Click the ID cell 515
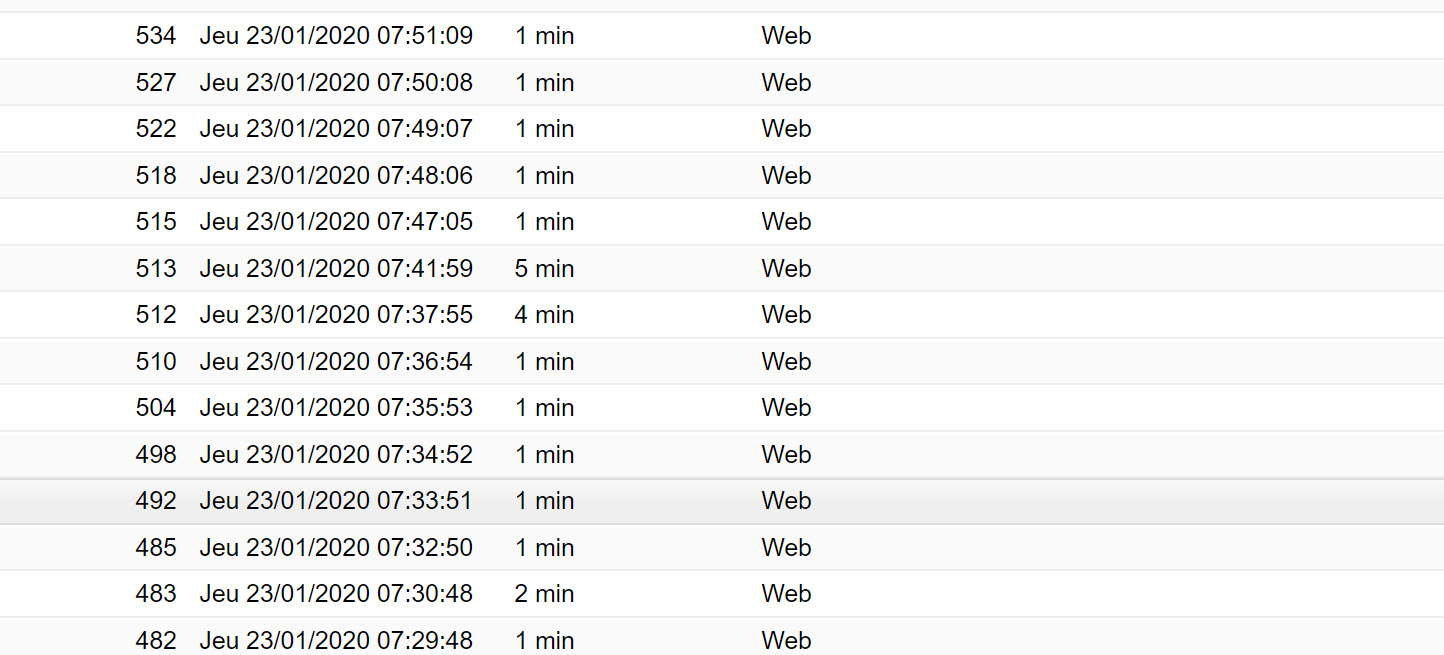Image resolution: width=1444 pixels, height=655 pixels. click(156, 222)
